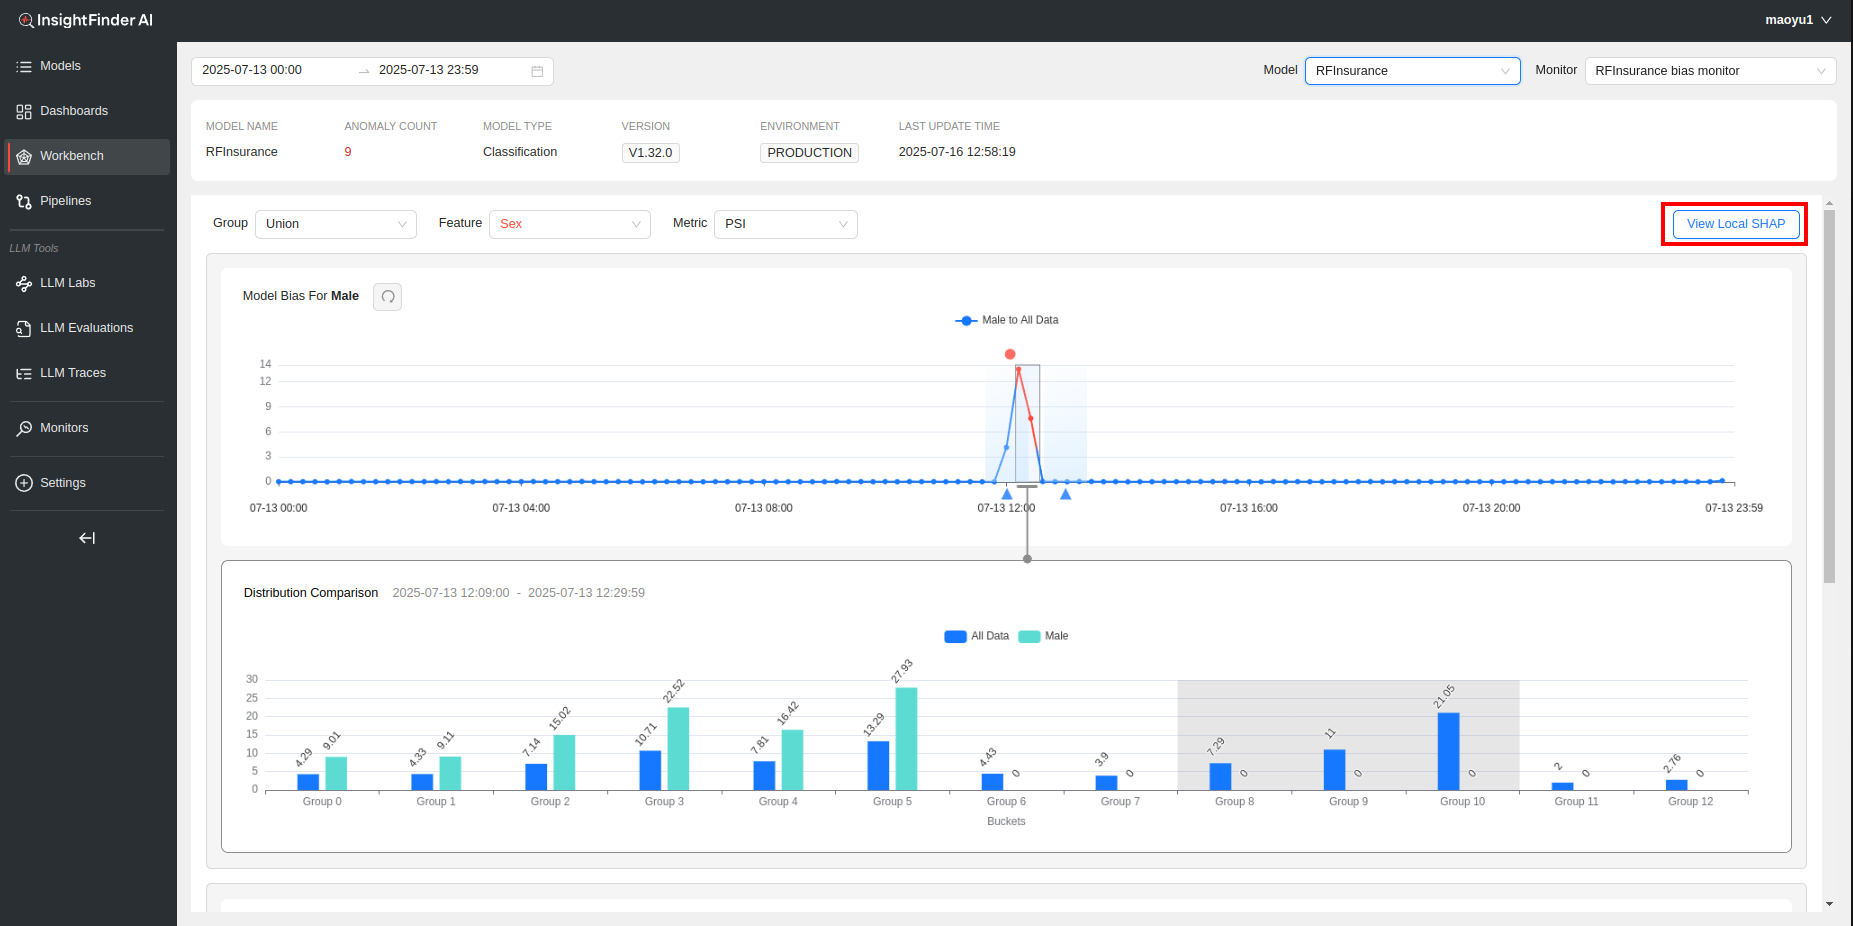1853x926 pixels.
Task: Go to the Workbench menu item
Action: tap(72, 156)
